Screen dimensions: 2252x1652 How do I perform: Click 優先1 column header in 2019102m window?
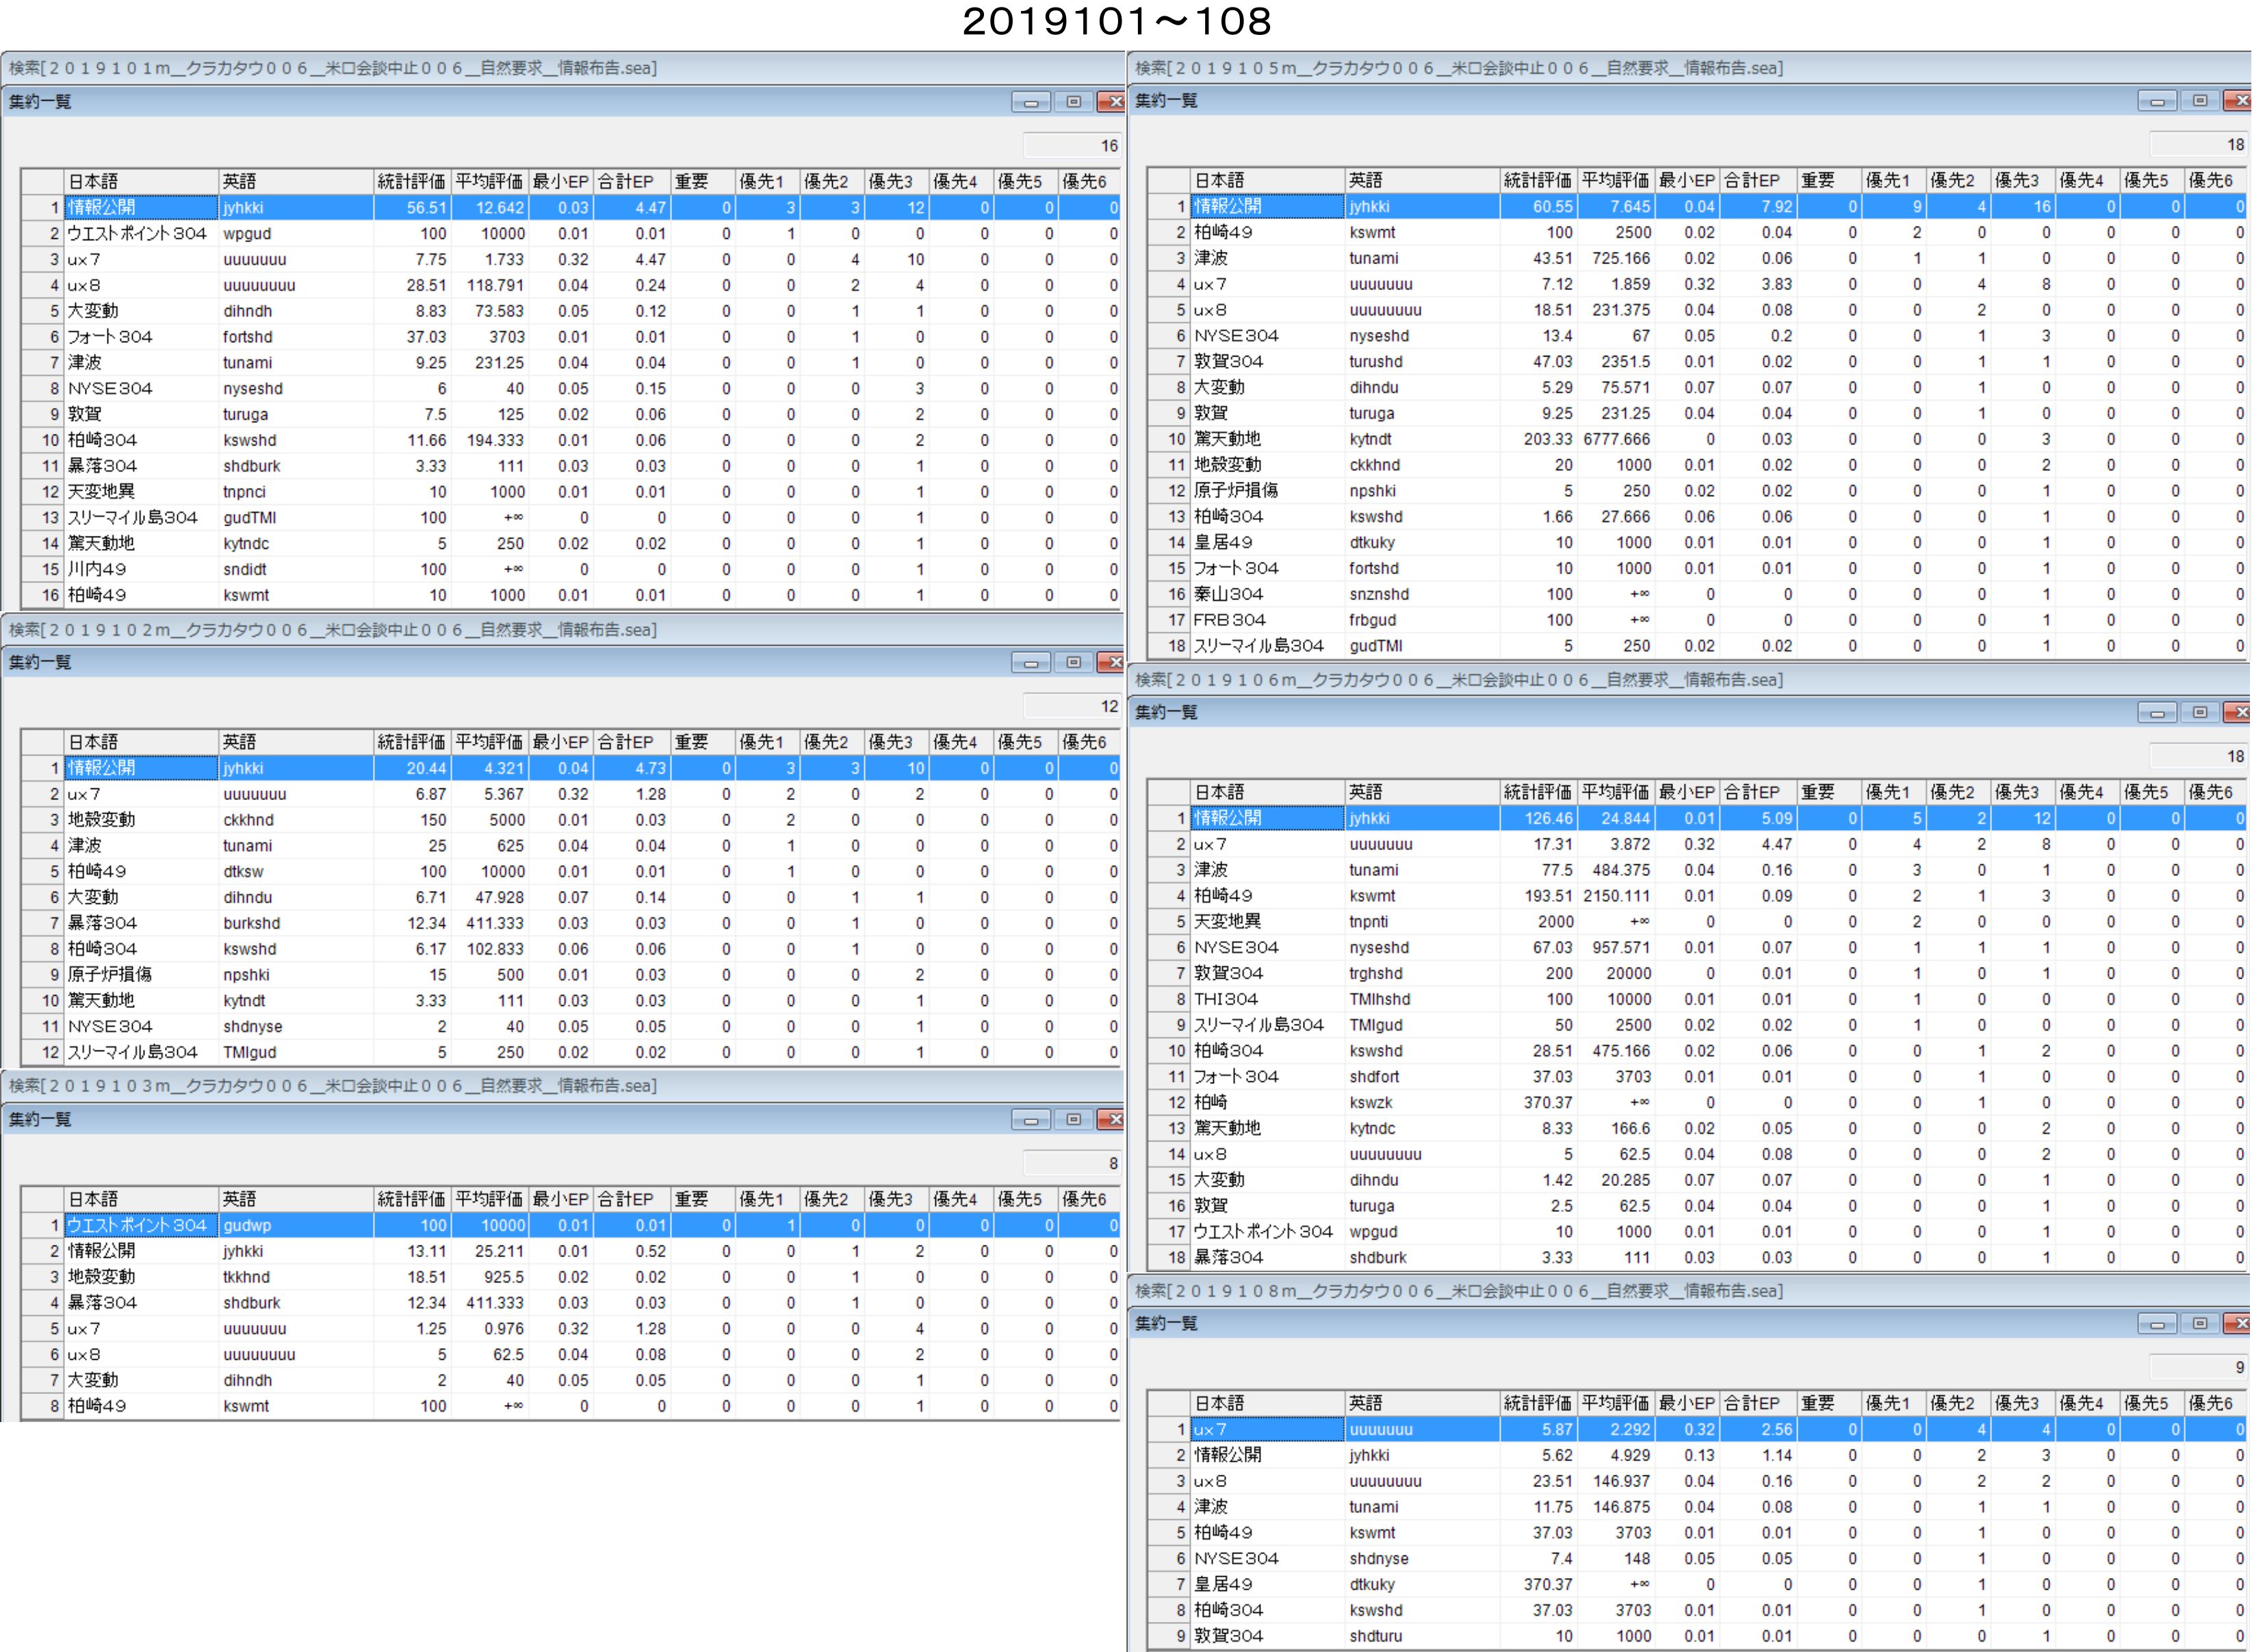click(x=768, y=742)
